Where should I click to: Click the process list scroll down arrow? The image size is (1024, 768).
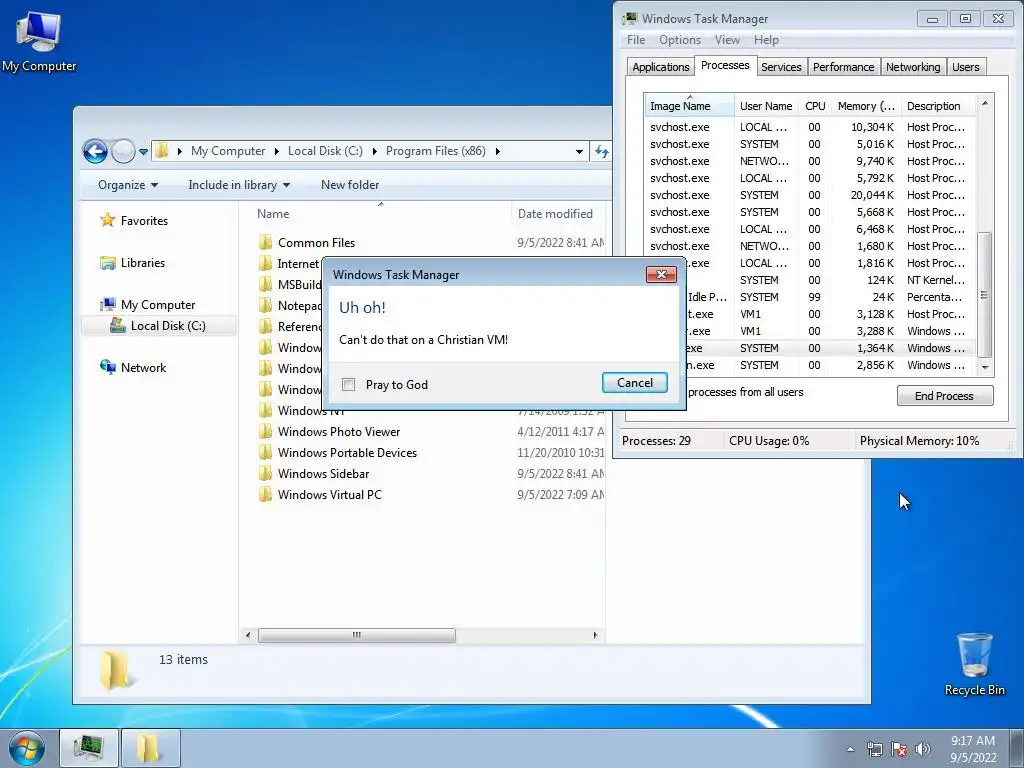[x=985, y=368]
